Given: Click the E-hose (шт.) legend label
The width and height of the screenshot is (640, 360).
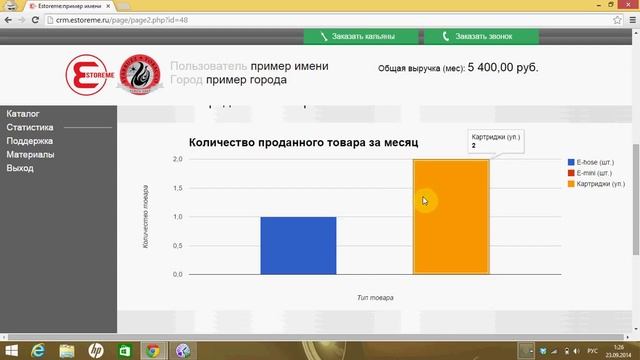Looking at the screenshot, I should (595, 162).
